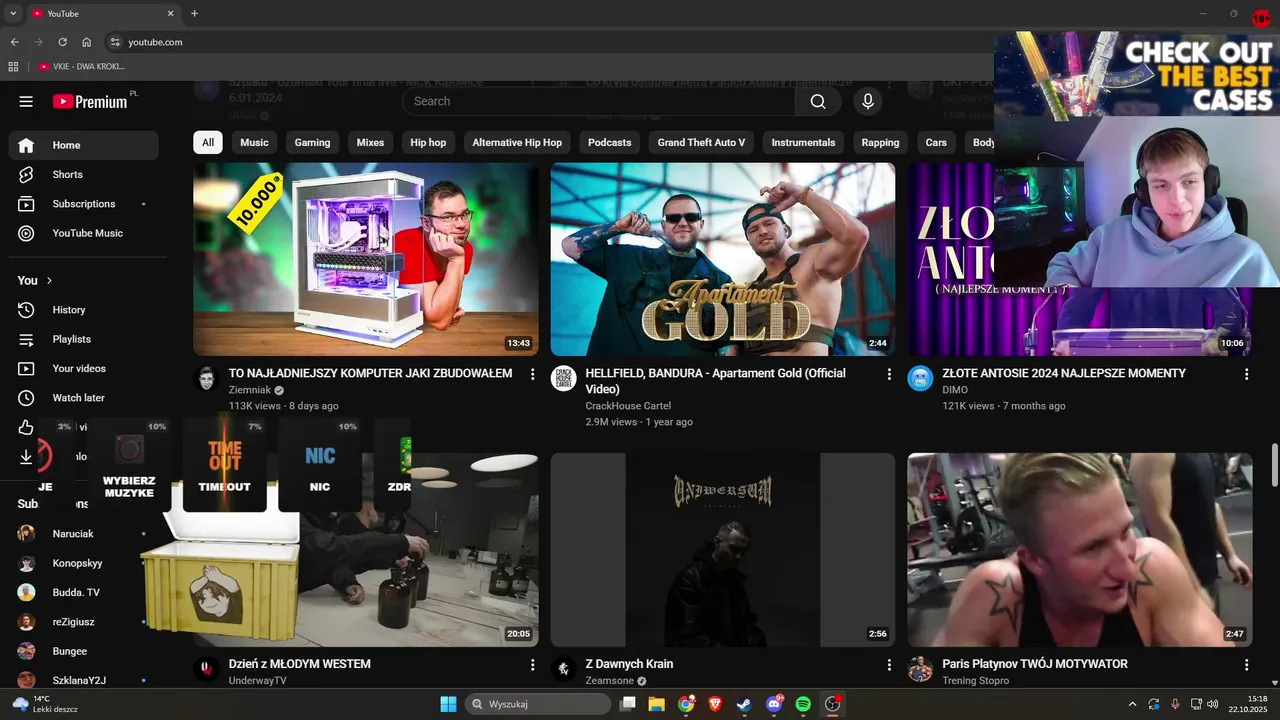The height and width of the screenshot is (720, 1280).
Task: Expand the You section chevron
Action: (x=49, y=281)
